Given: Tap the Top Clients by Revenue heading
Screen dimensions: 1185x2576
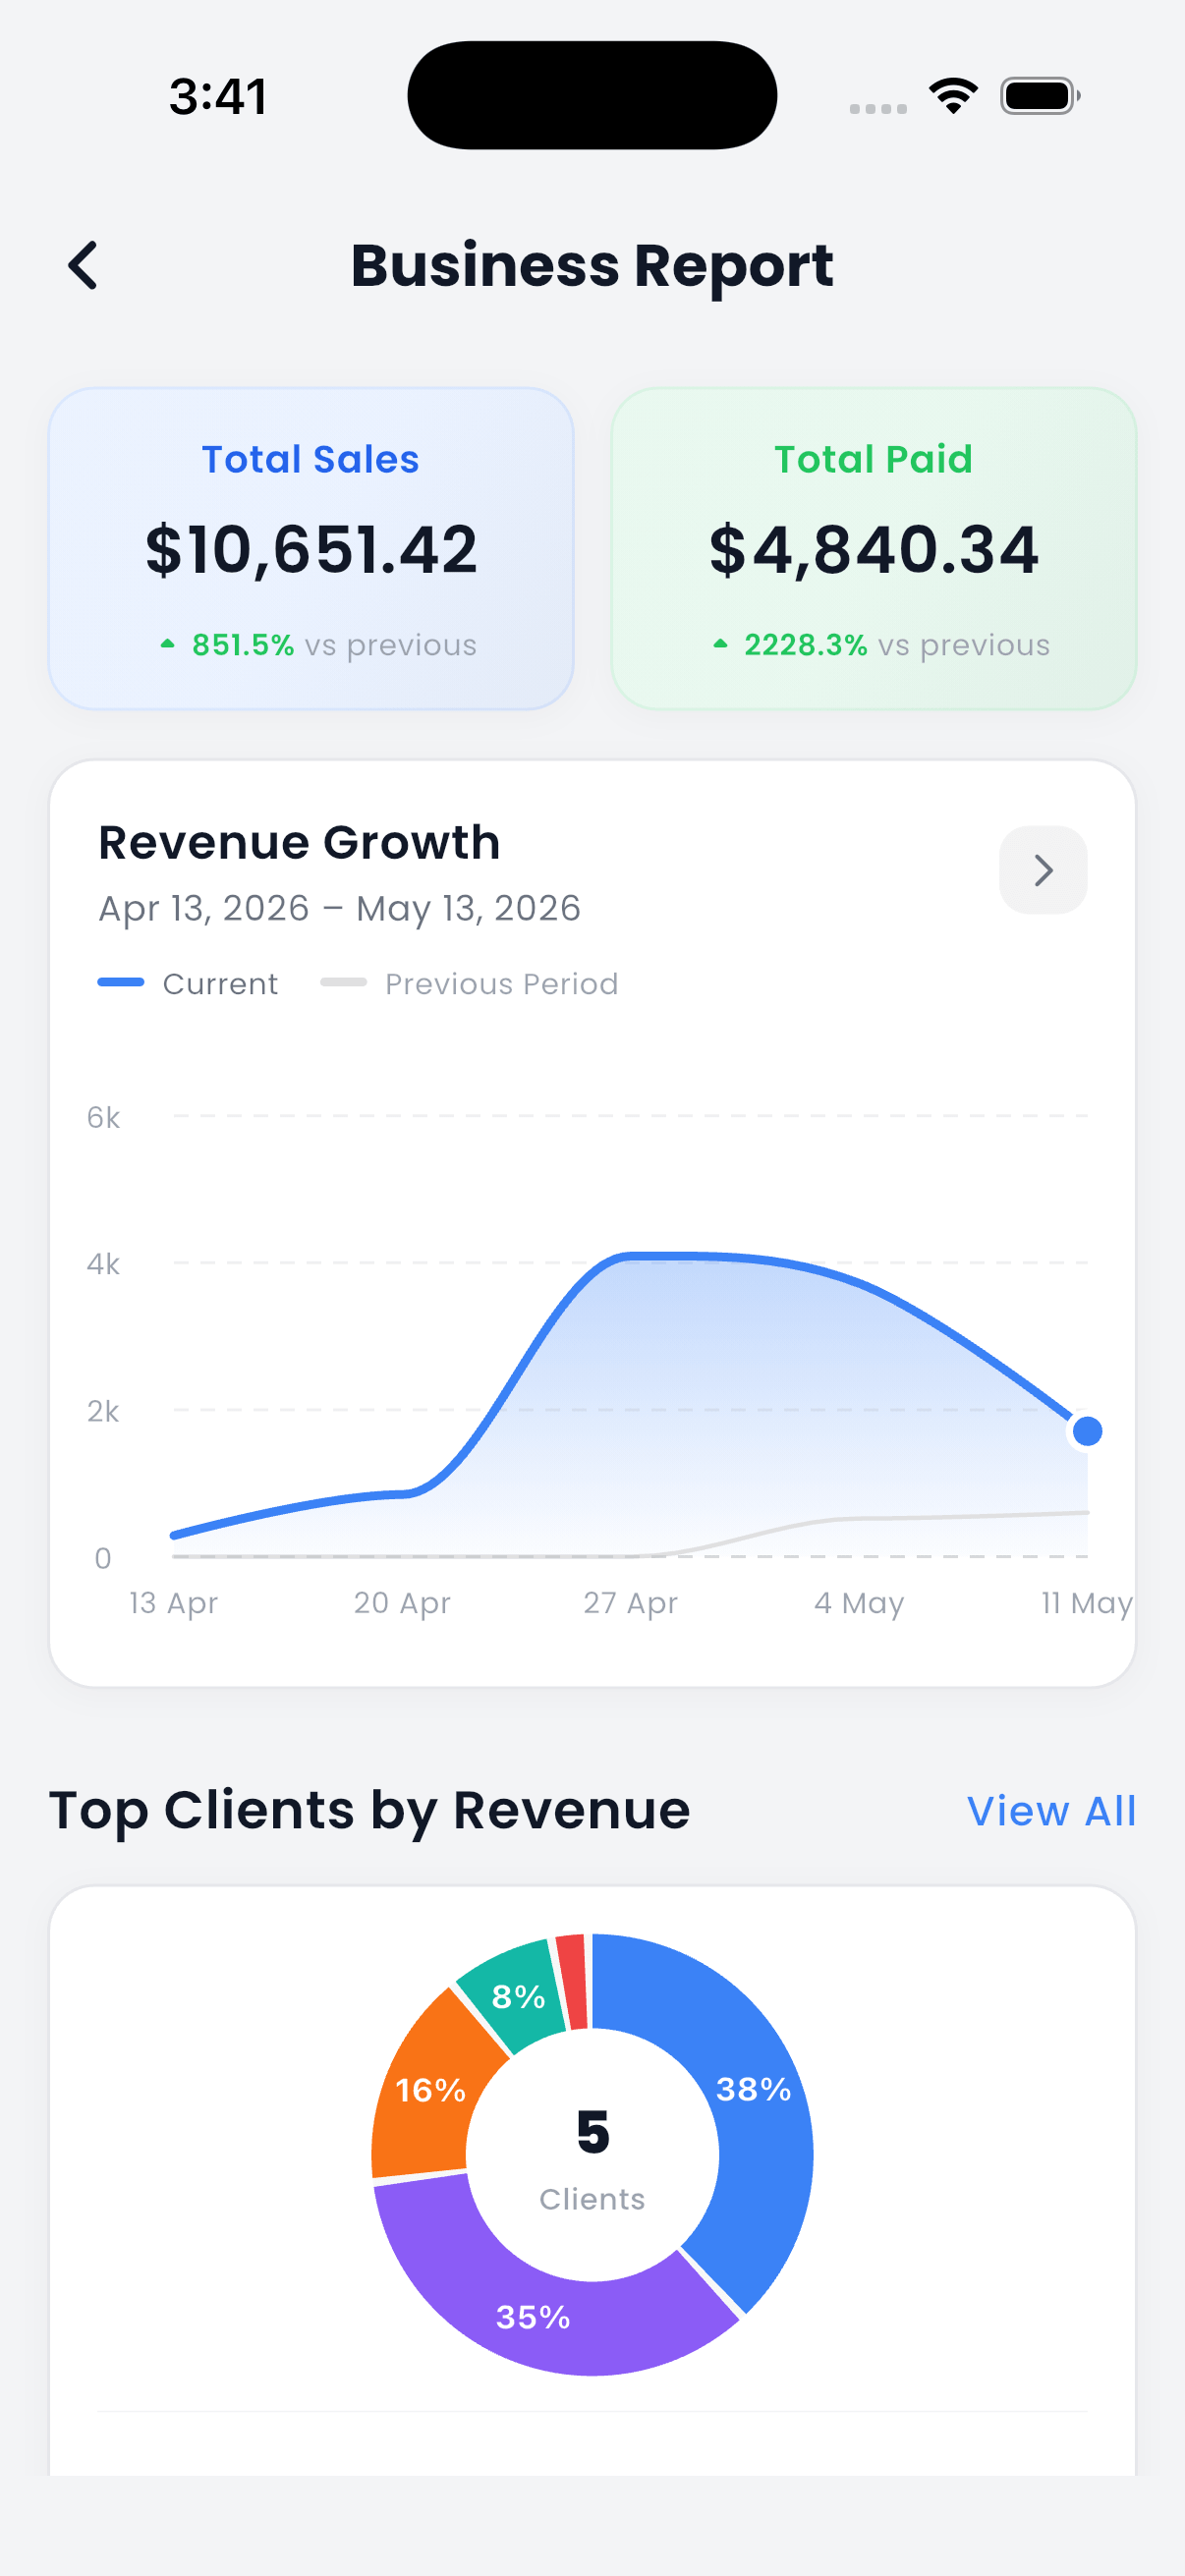Looking at the screenshot, I should (x=369, y=1811).
